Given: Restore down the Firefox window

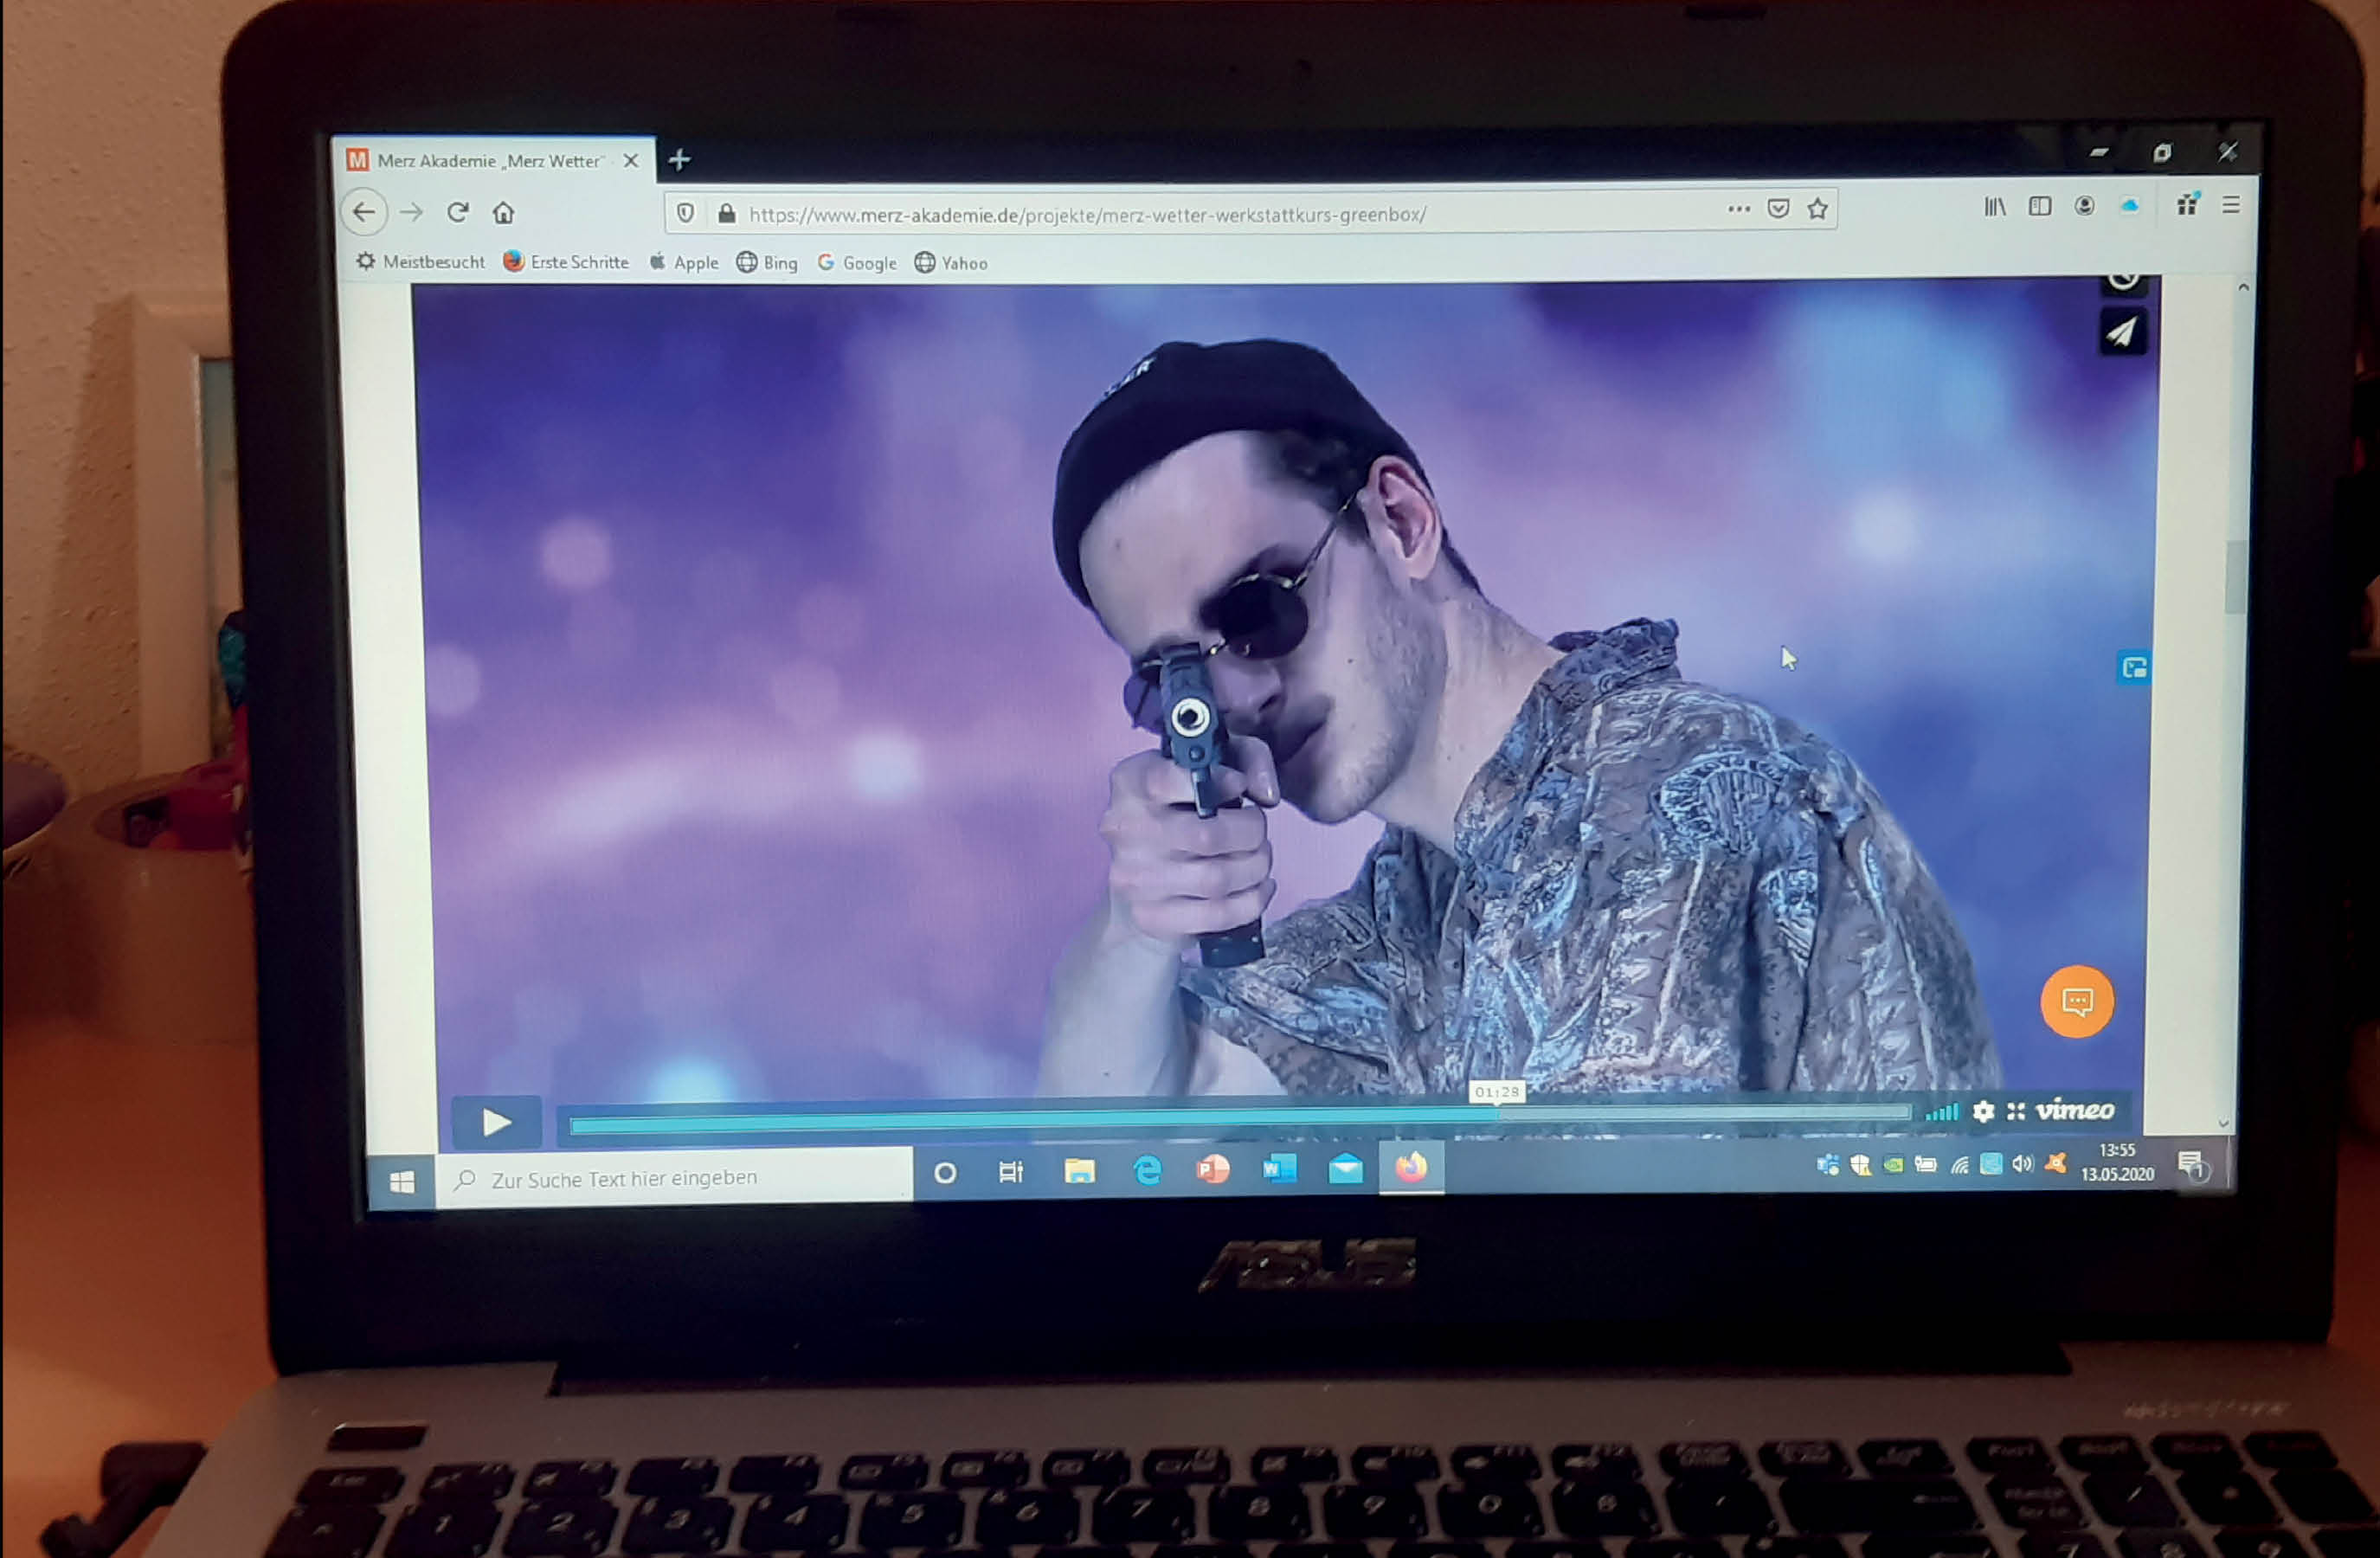Looking at the screenshot, I should [x=2162, y=153].
